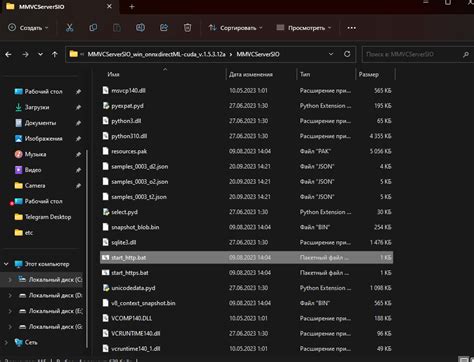Open a new tab with plus button
Image resolution: width=474 pixels, height=362 pixels.
click(132, 7)
